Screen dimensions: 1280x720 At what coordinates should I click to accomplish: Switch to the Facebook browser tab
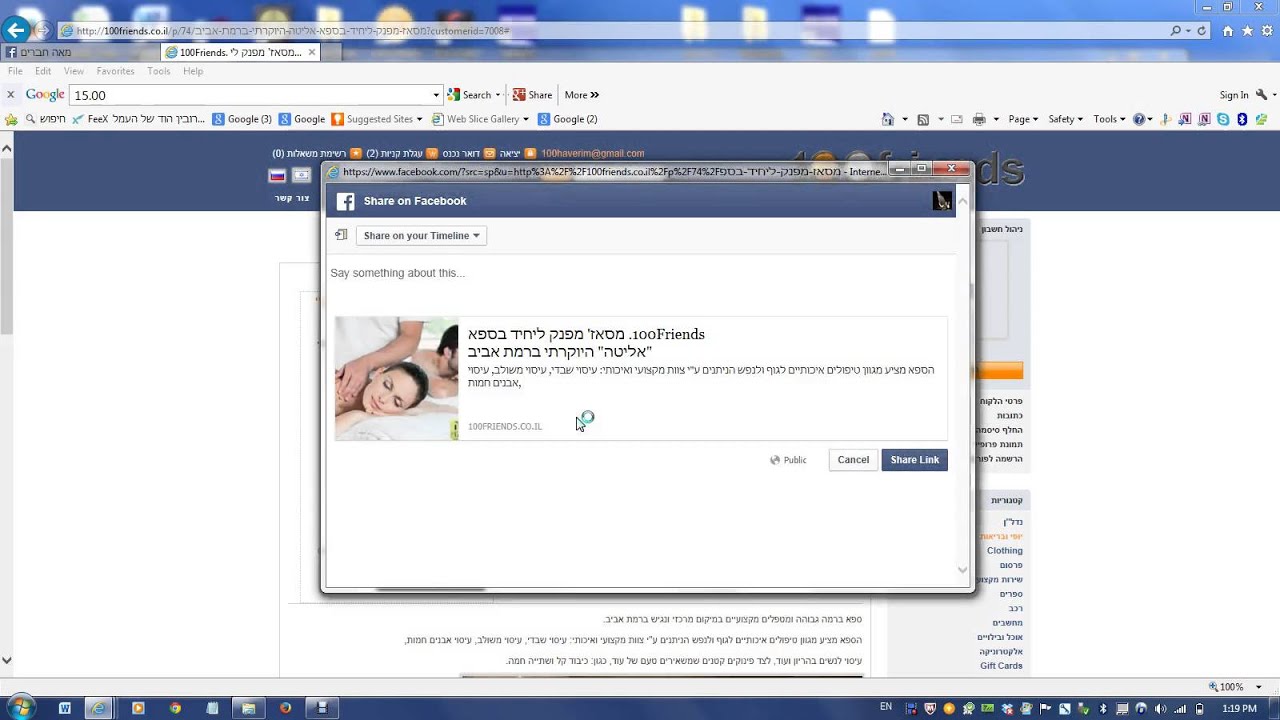80,52
